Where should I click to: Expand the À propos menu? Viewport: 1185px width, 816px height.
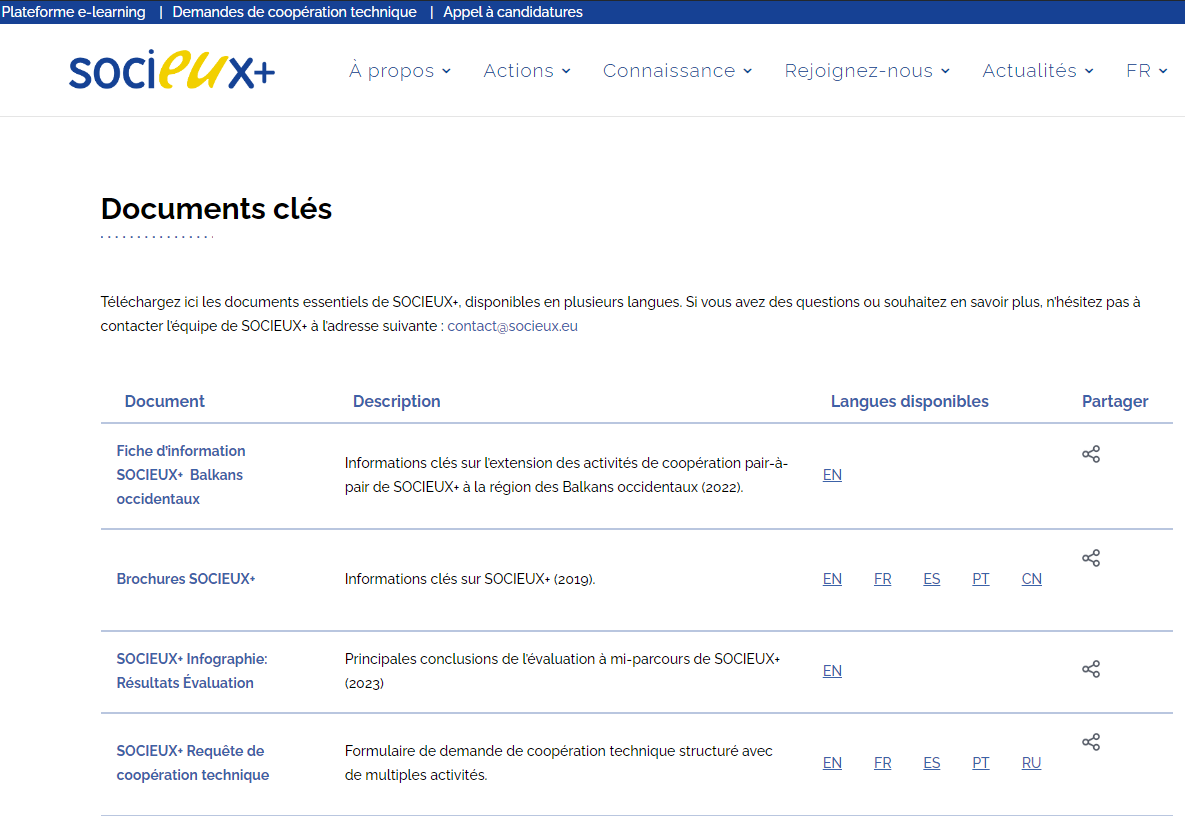coord(399,70)
